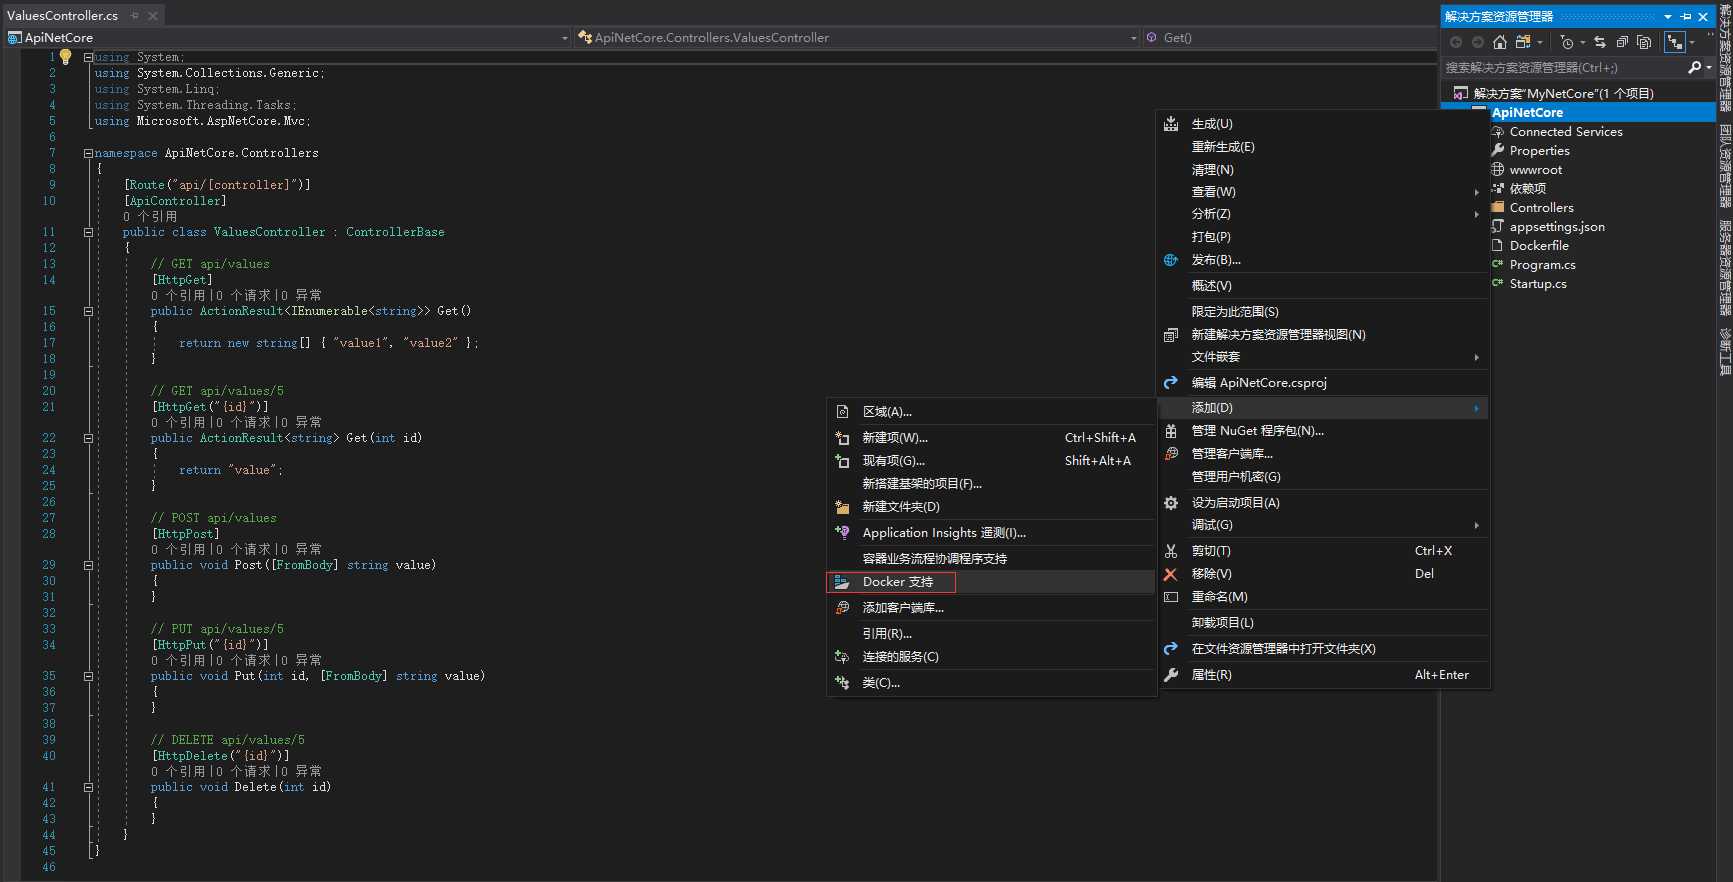Viewport: 1733px width, 882px height.
Task: Select the wwwroot node in Solution Explorer
Action: coord(1535,170)
